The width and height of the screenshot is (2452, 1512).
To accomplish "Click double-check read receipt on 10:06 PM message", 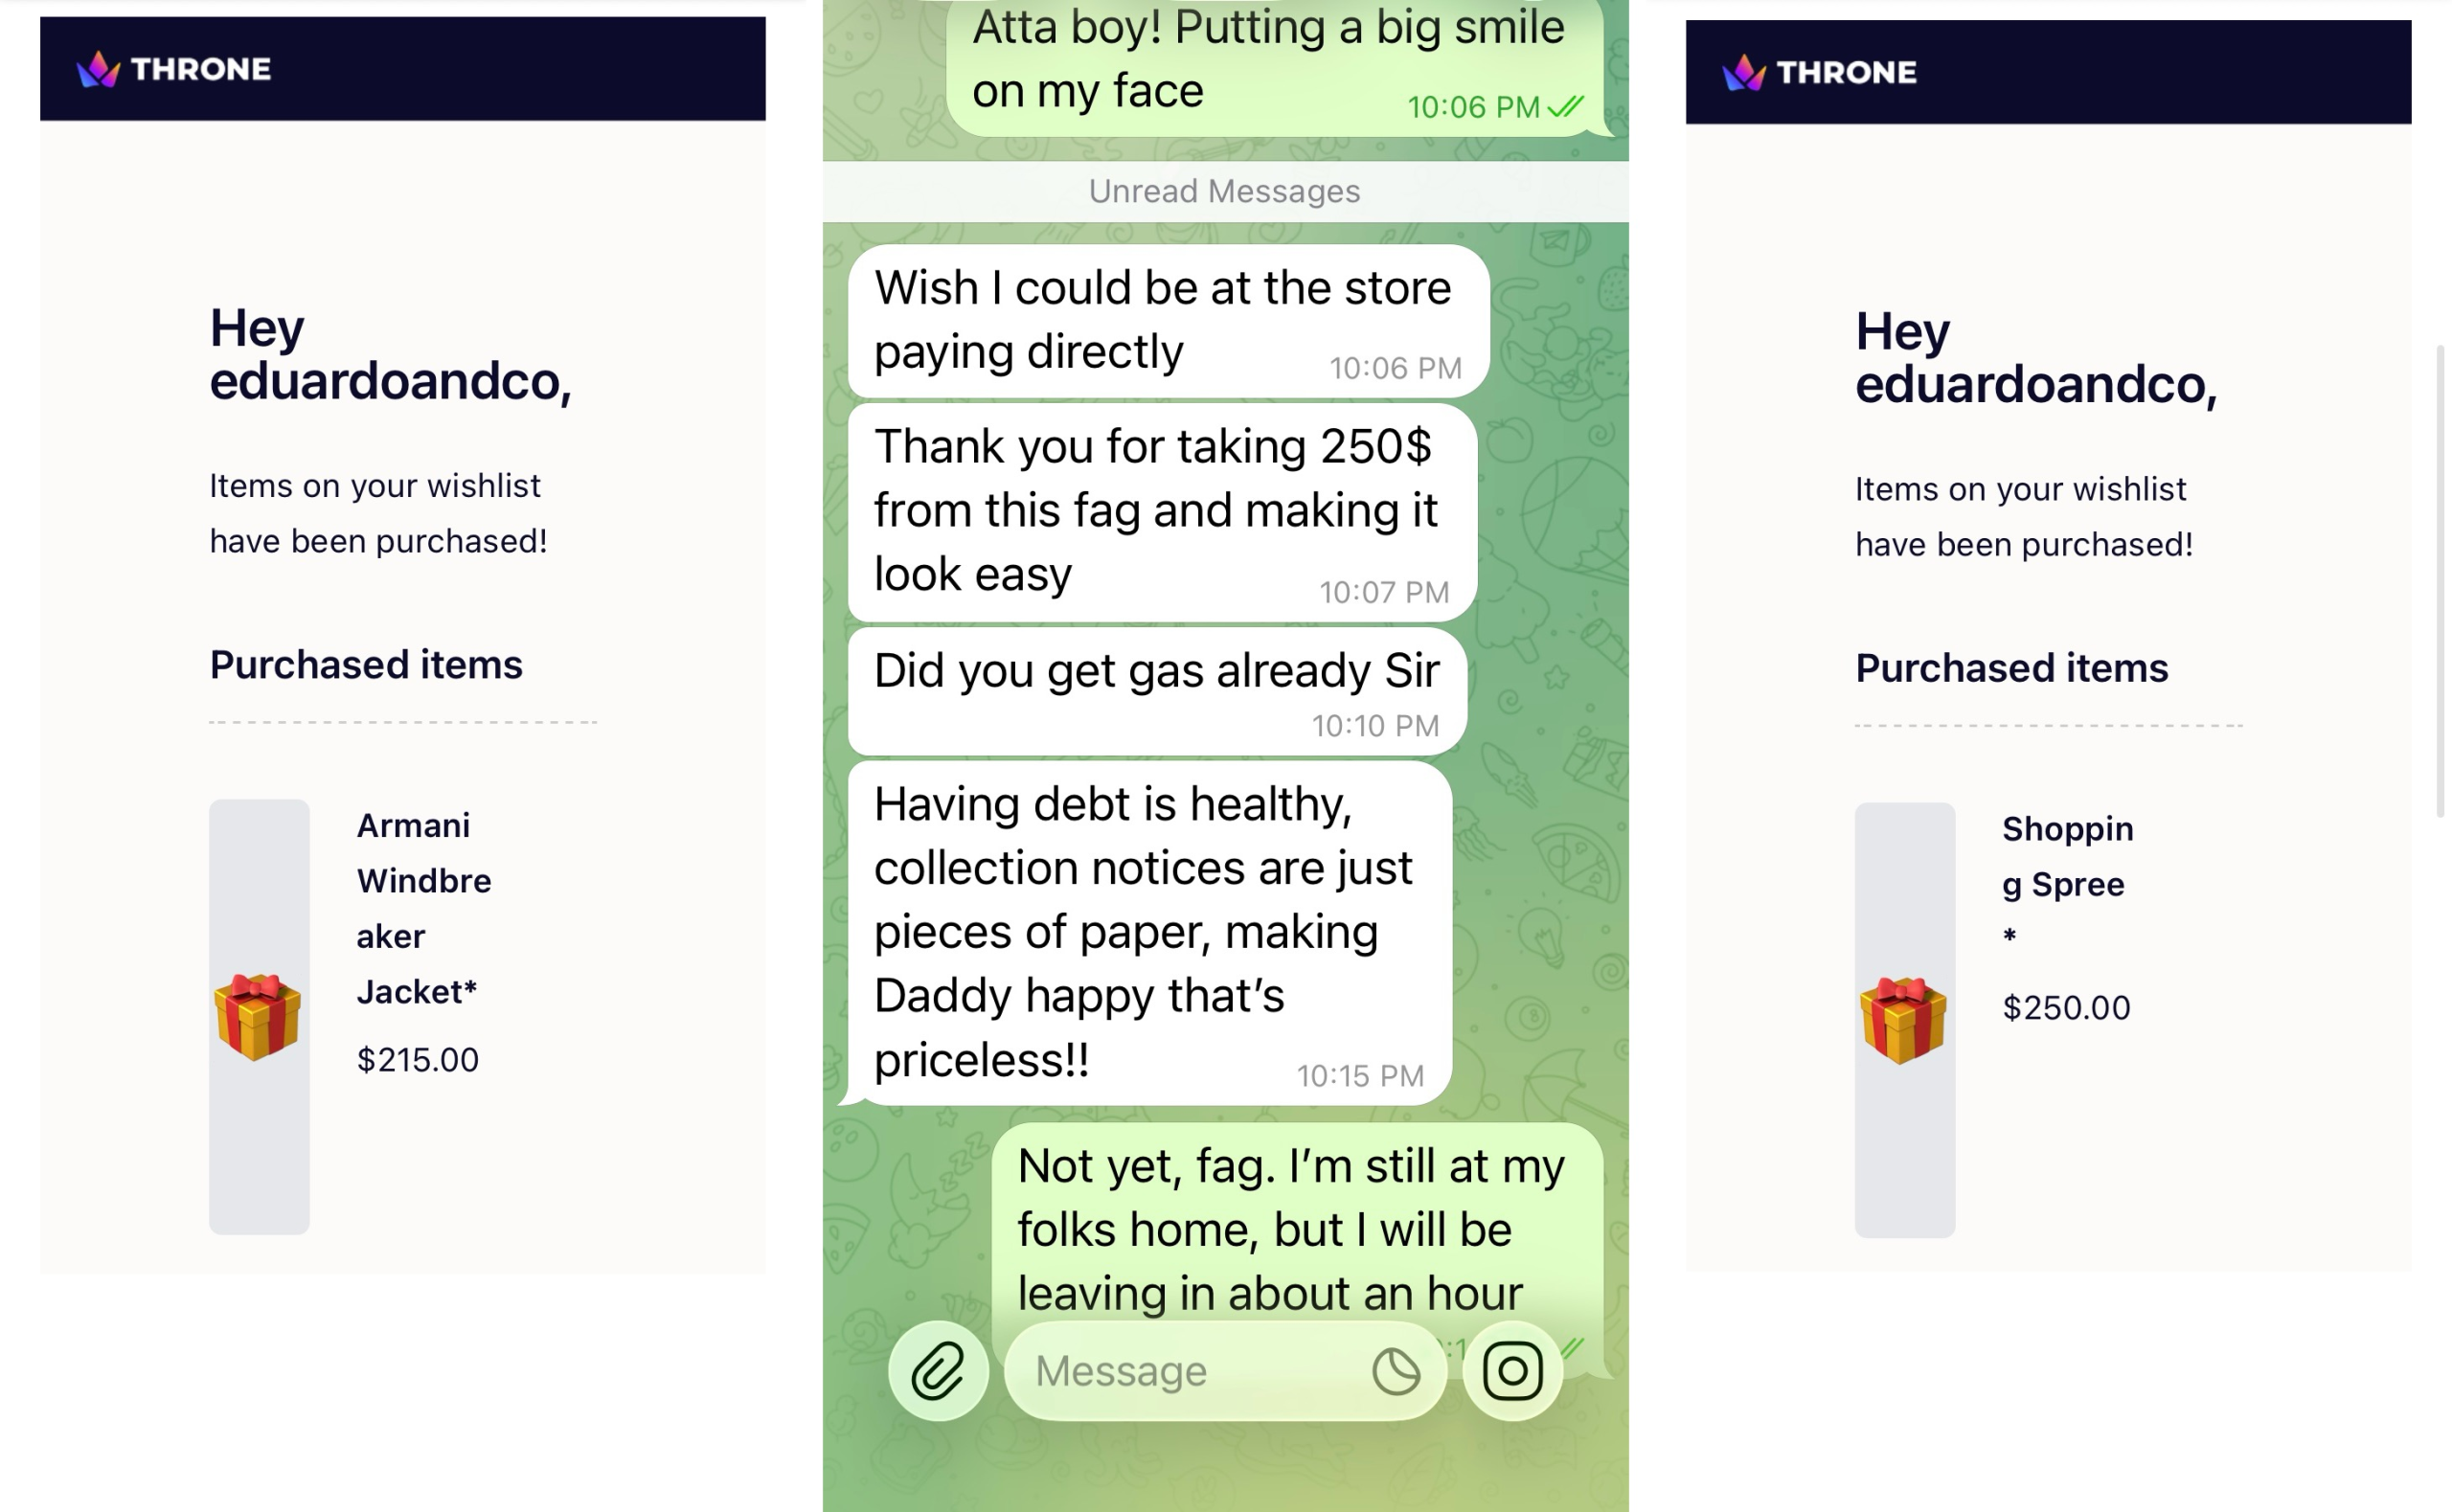I will (x=1565, y=106).
